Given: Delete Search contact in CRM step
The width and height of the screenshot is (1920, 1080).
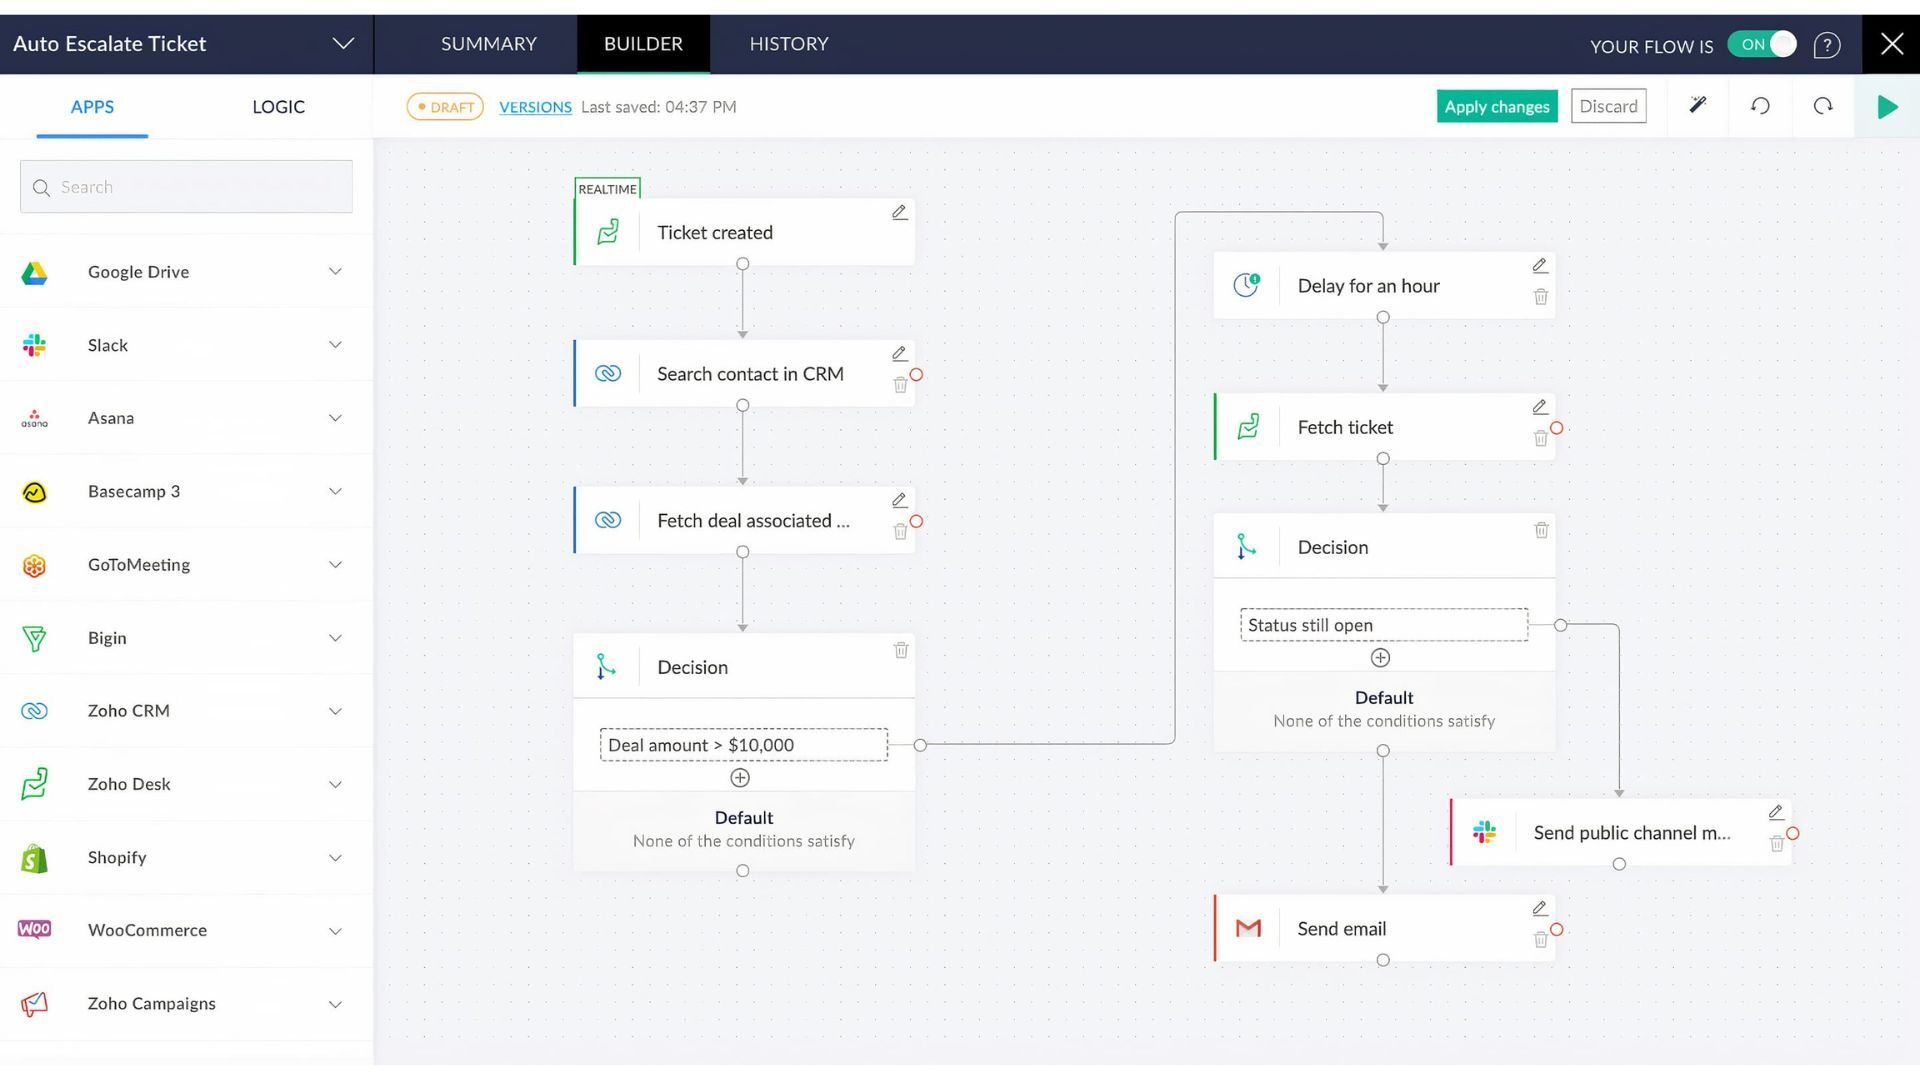Looking at the screenshot, I should (900, 385).
